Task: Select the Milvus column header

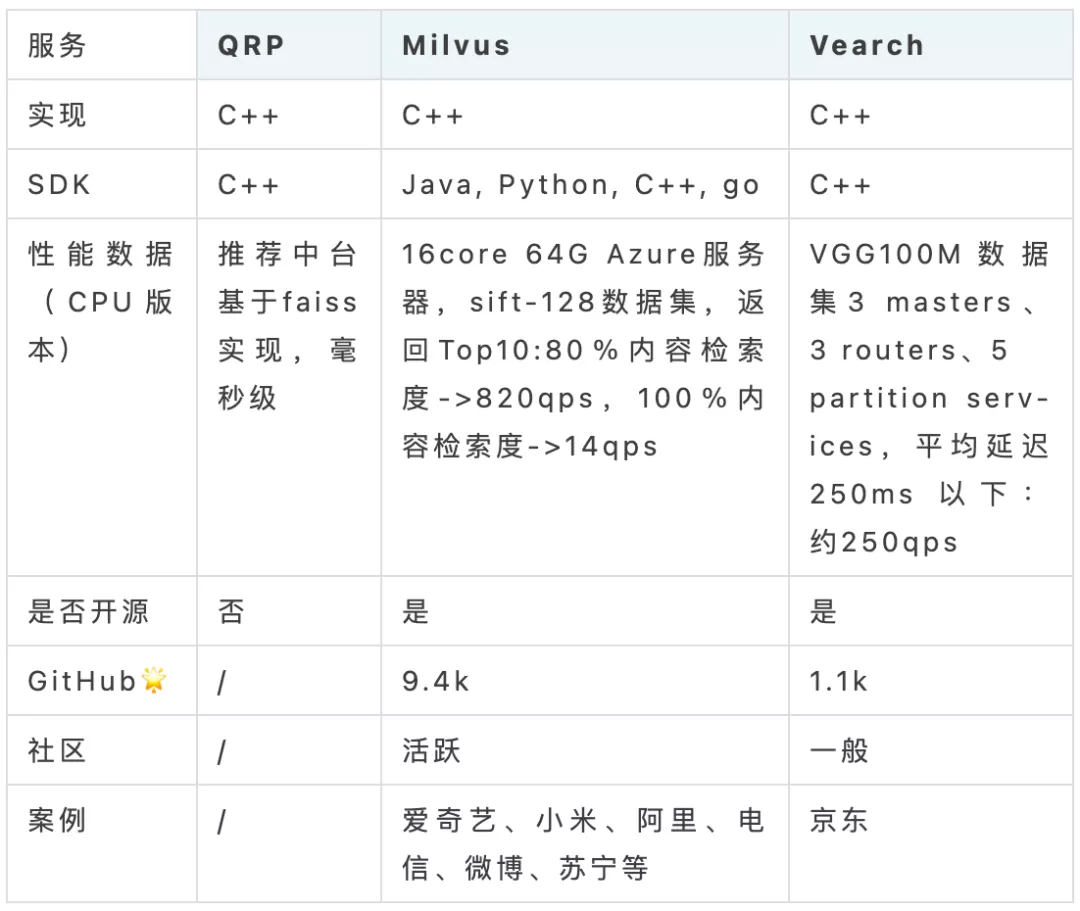Action: [x=585, y=45]
